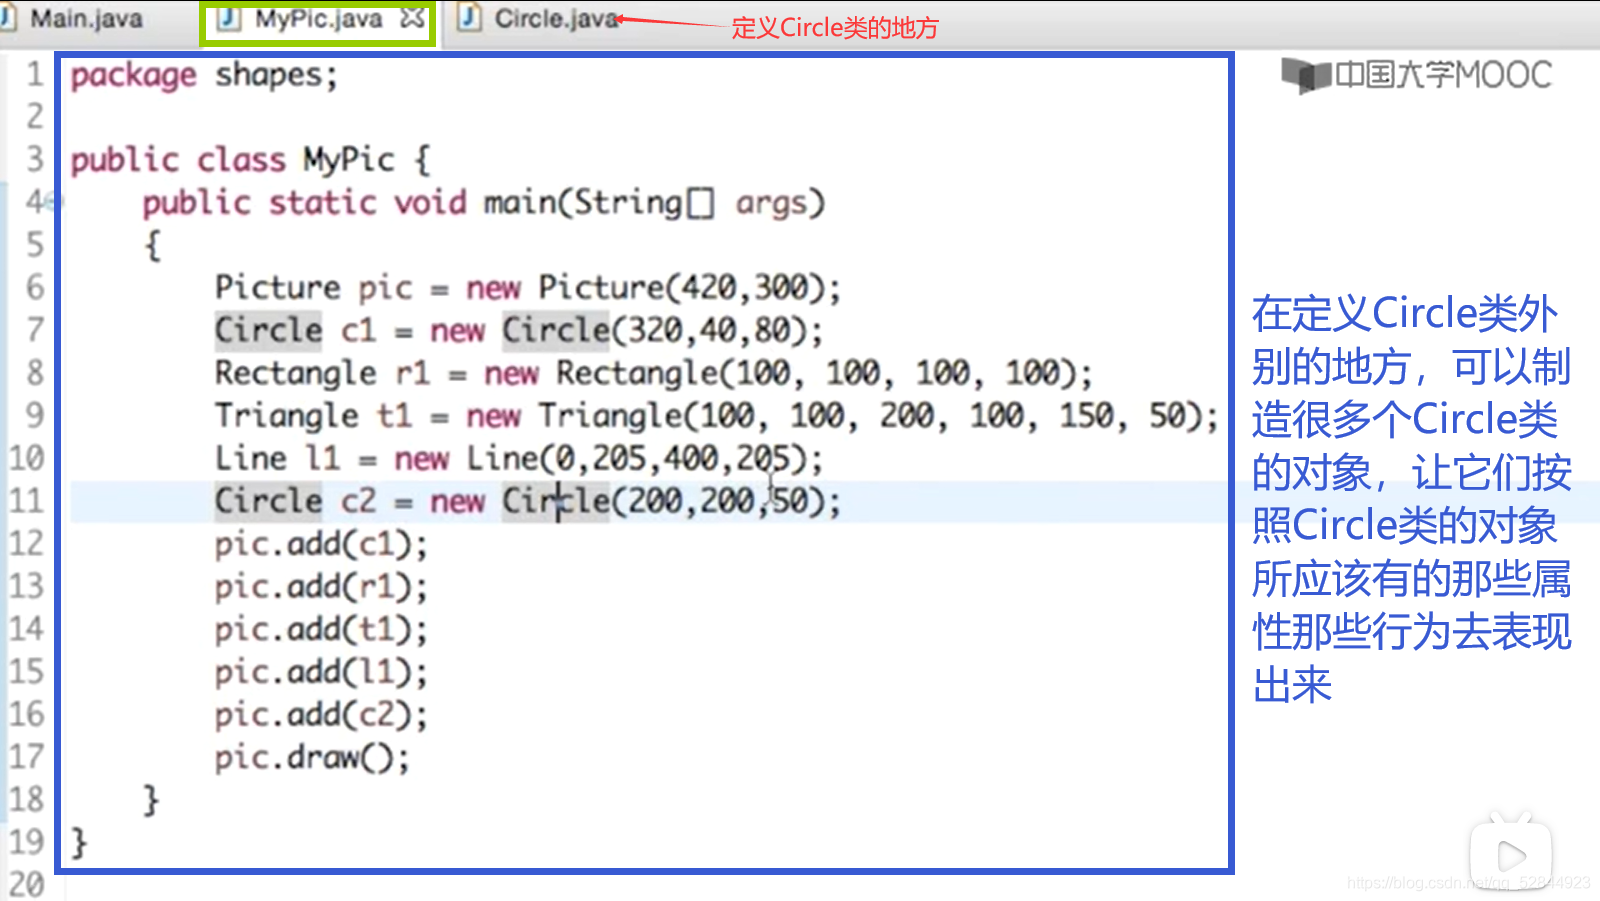Click 'main(String[] args)' method signature

654,203
